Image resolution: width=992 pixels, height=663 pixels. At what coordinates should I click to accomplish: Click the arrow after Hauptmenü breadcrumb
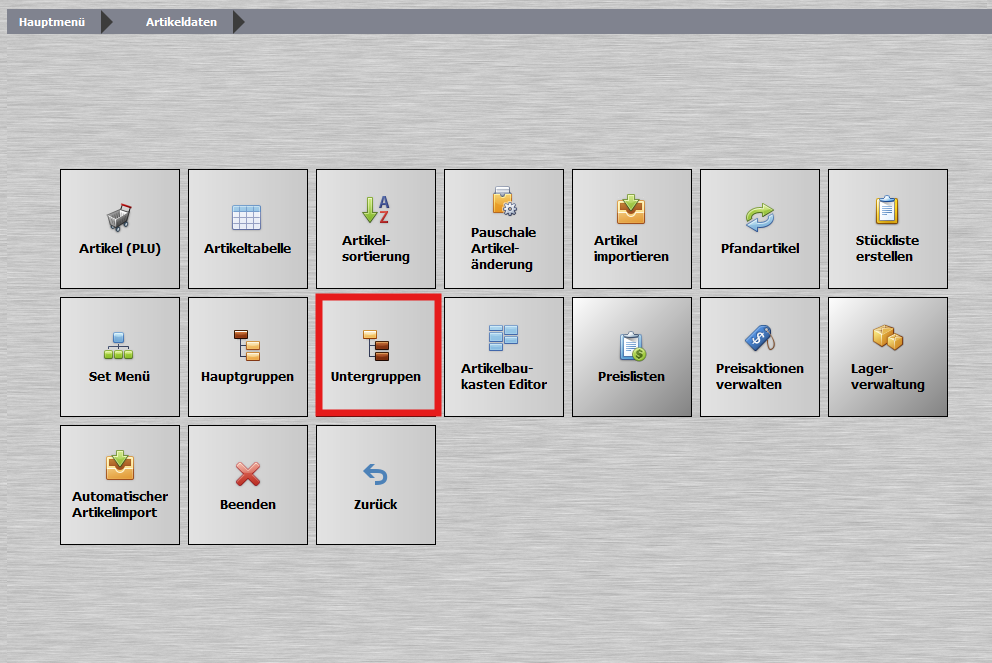pos(107,22)
